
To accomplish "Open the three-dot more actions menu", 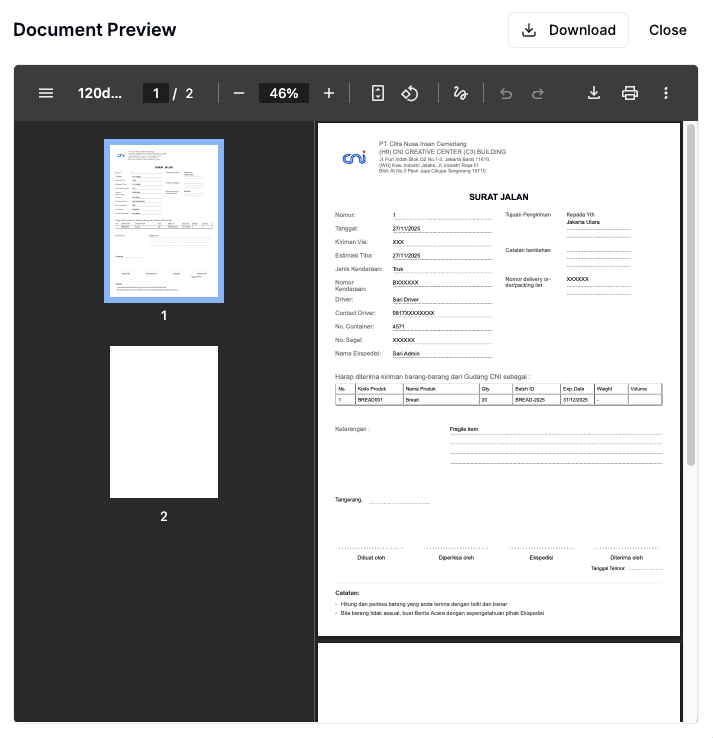I will coord(666,93).
